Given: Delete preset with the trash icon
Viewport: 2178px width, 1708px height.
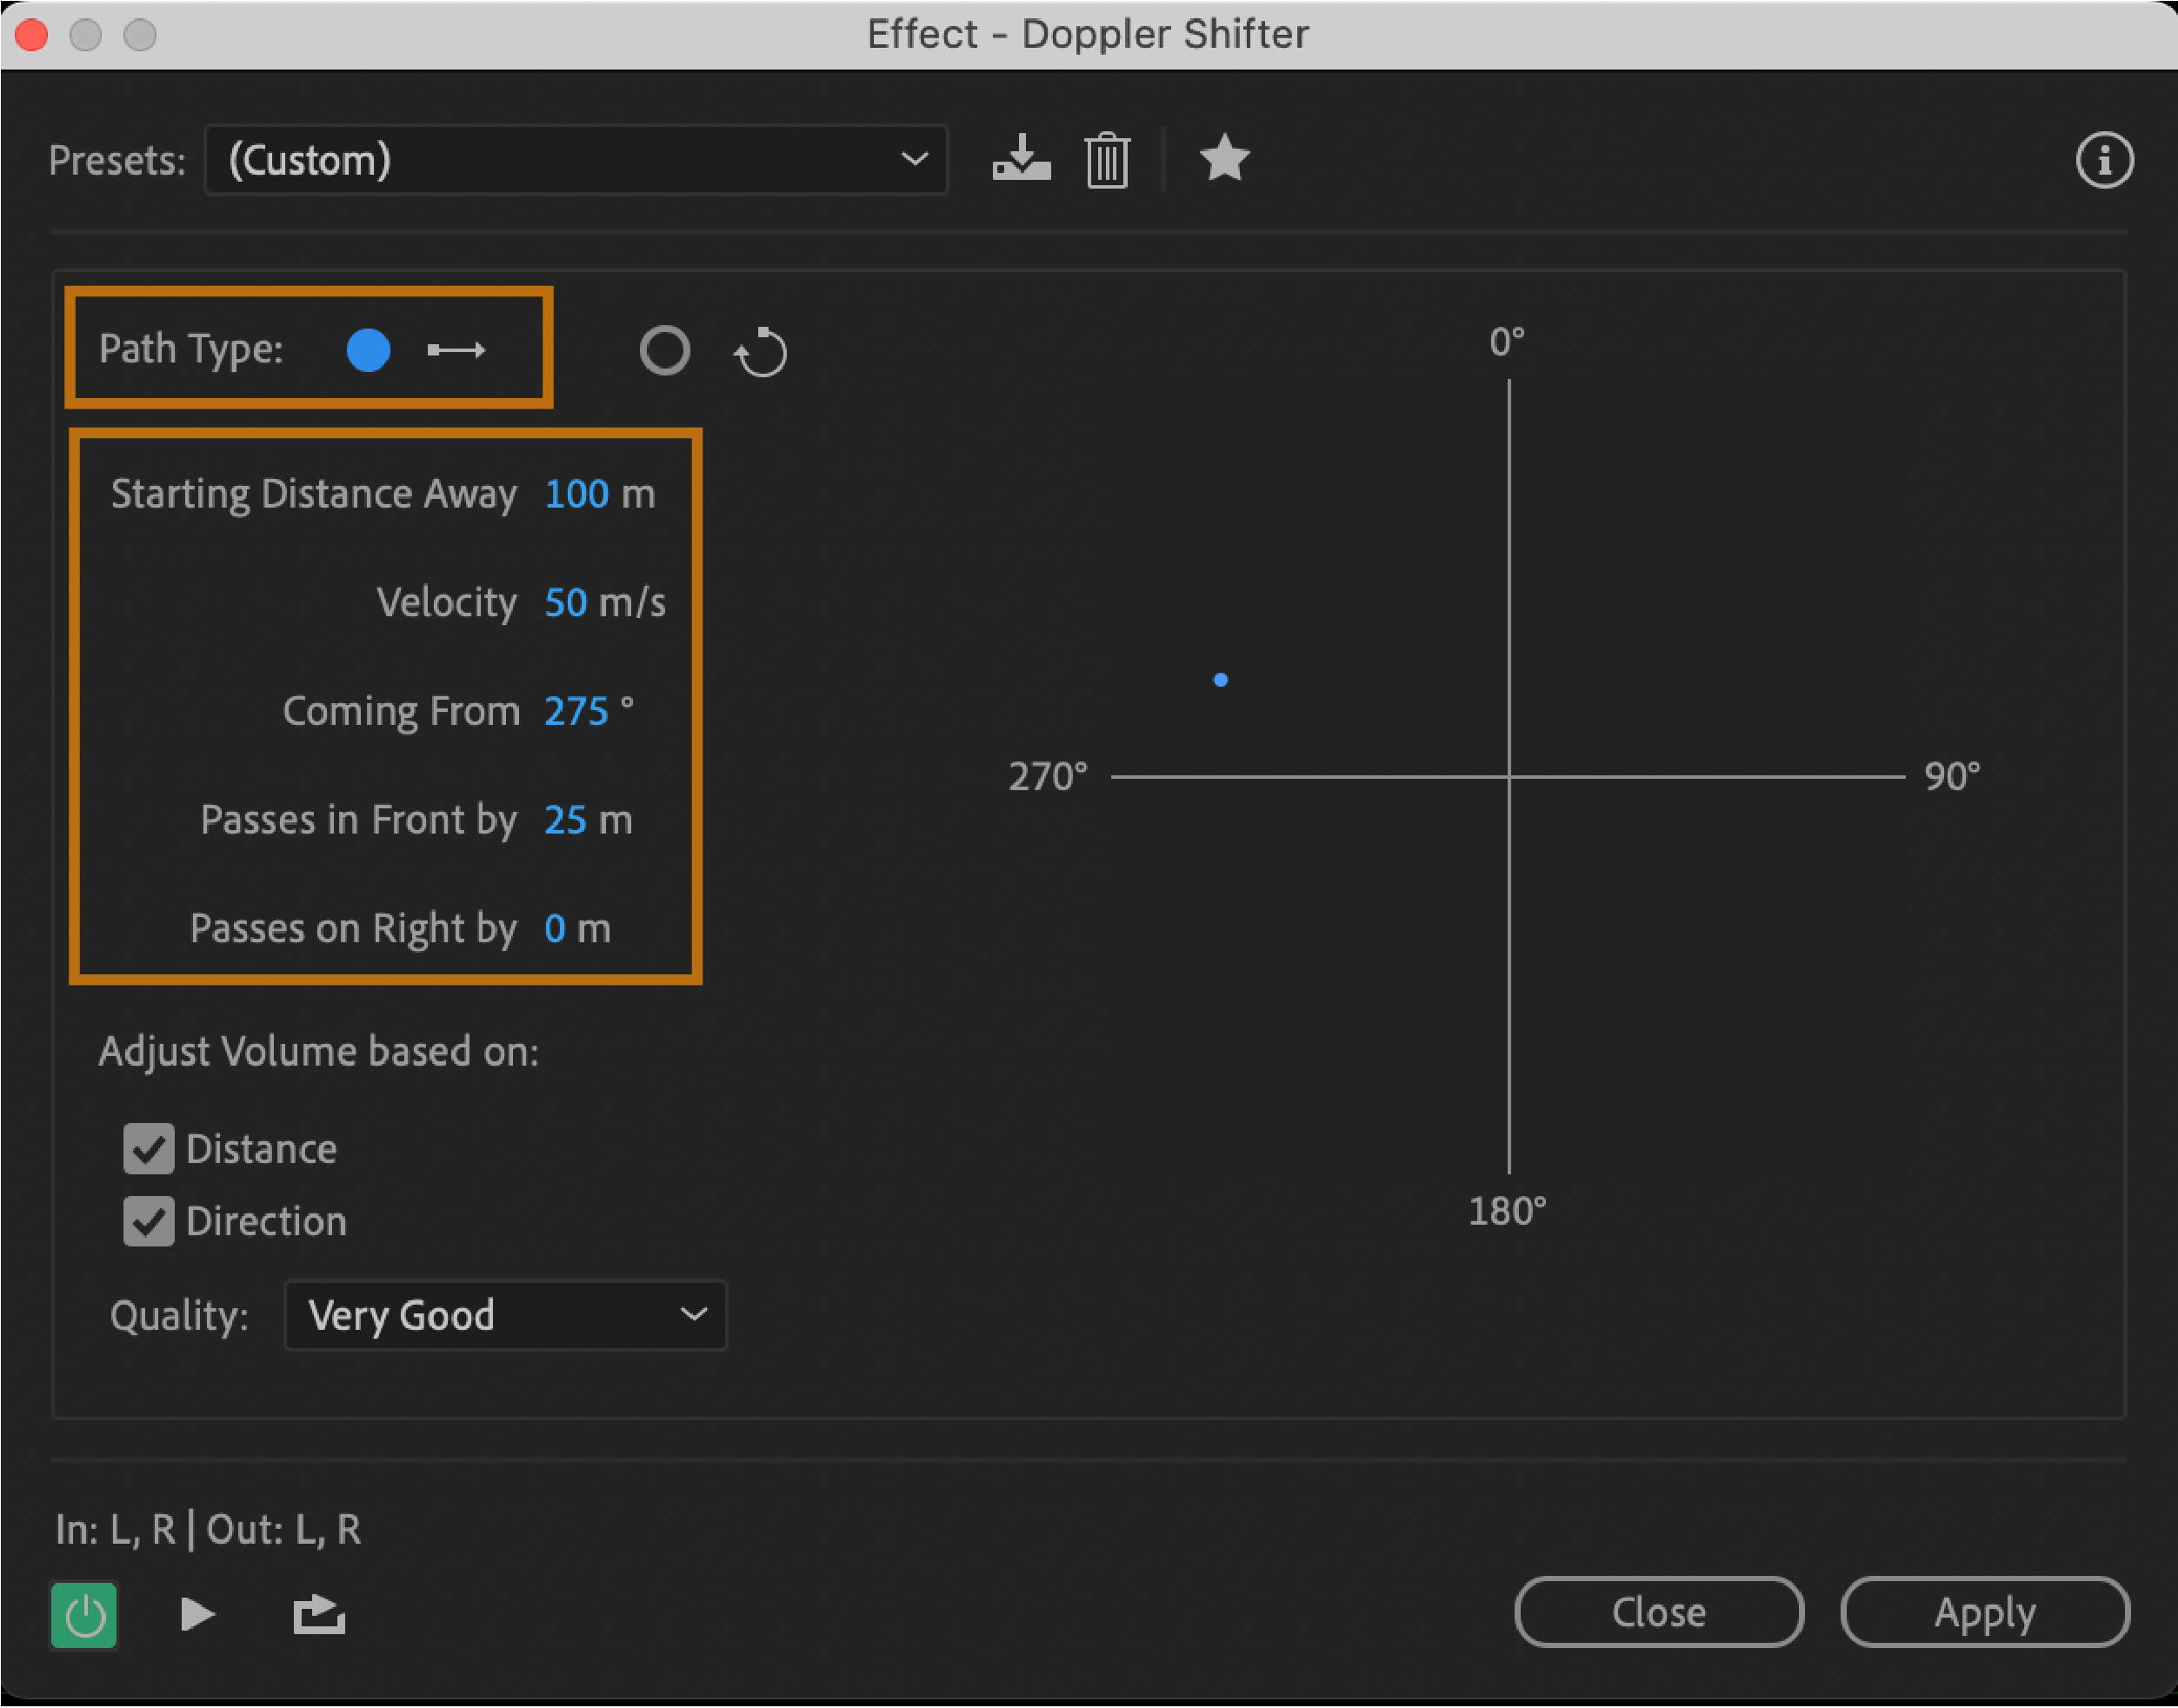Looking at the screenshot, I should [x=1107, y=160].
